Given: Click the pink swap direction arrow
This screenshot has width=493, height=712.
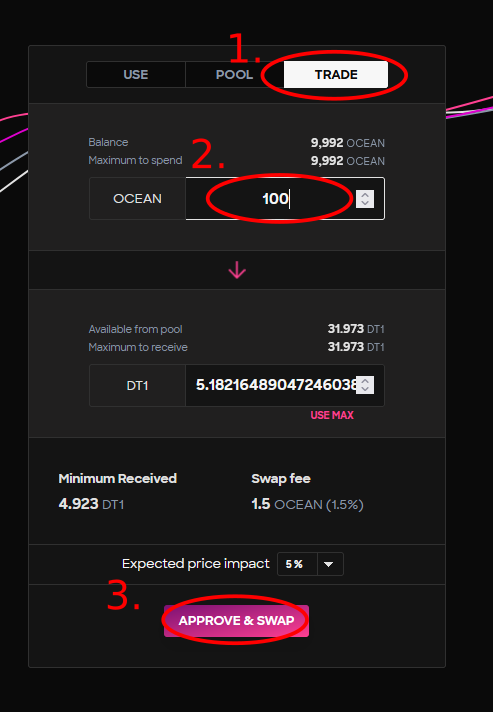Looking at the screenshot, I should pos(237,271).
